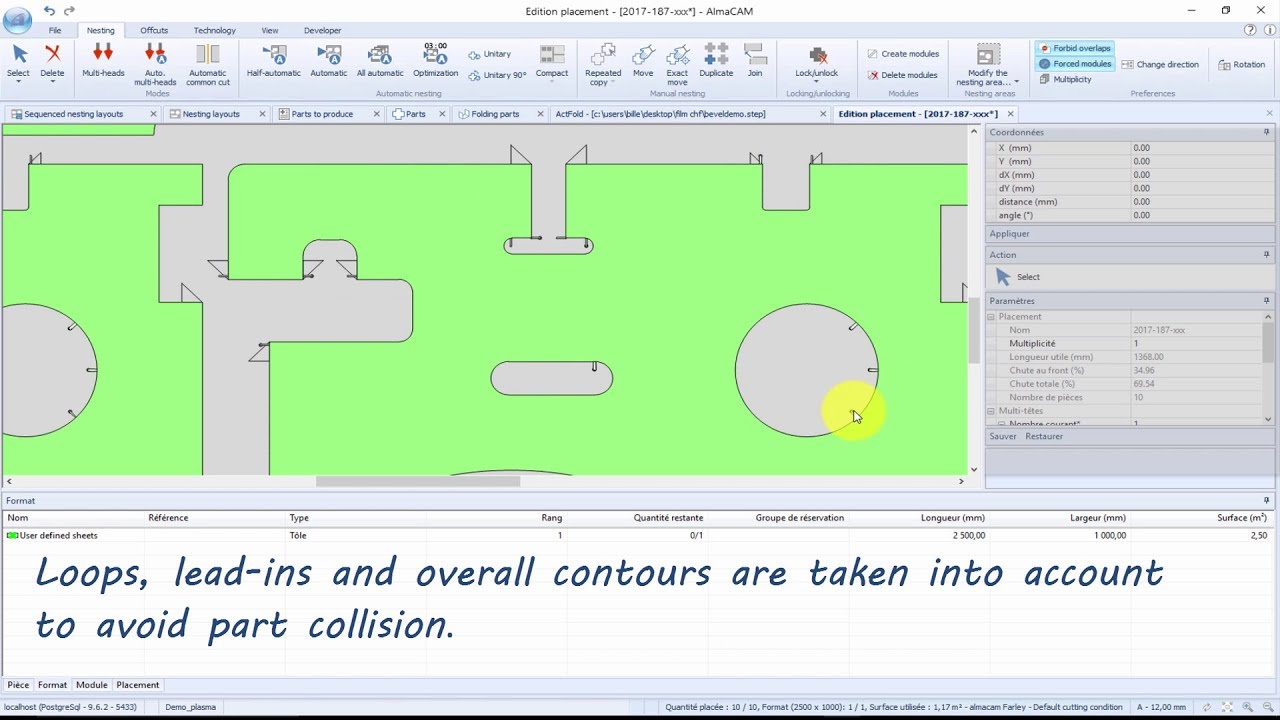Activate Multi-heads mode
The width and height of the screenshot is (1280, 720).
coord(103,60)
